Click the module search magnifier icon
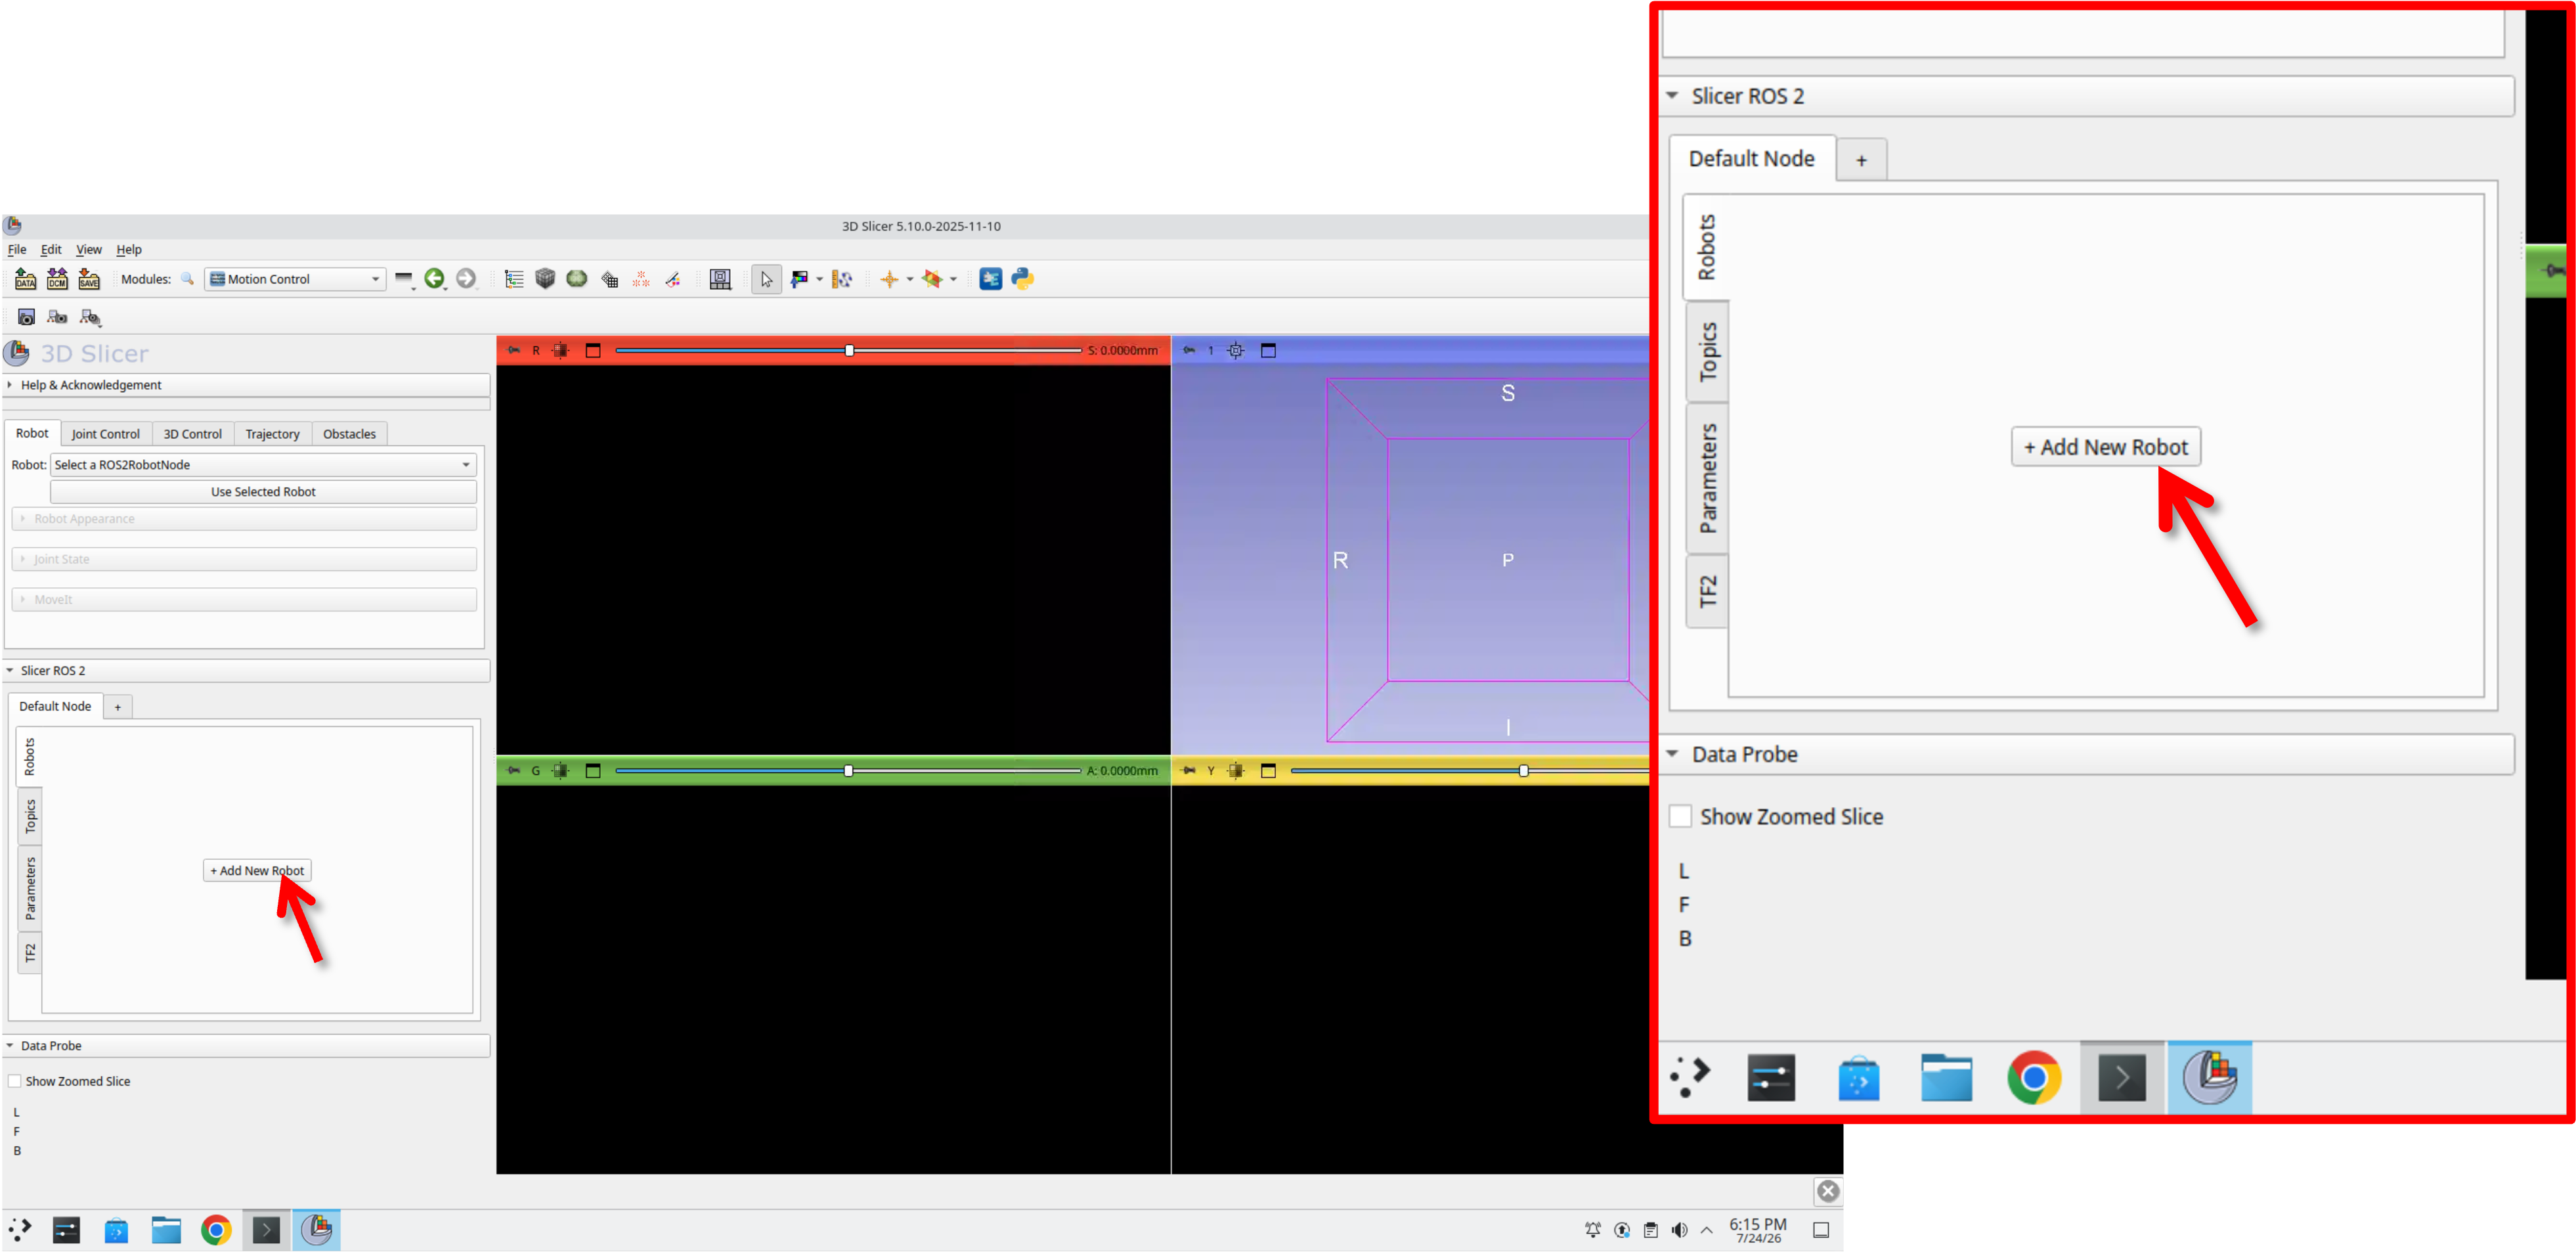The width and height of the screenshot is (2576, 1252). (x=187, y=279)
